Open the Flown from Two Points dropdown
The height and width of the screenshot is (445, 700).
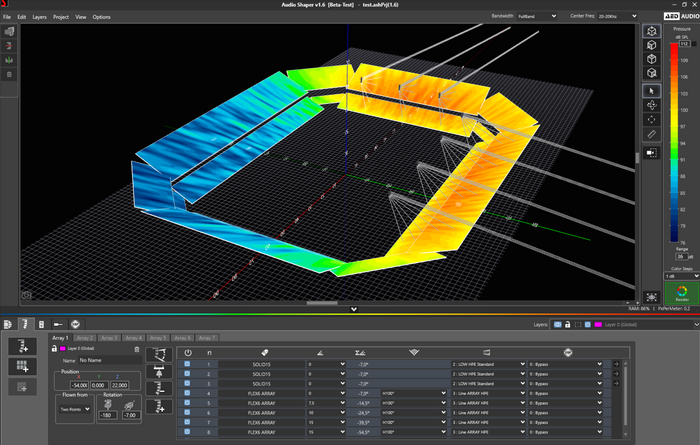(x=75, y=409)
